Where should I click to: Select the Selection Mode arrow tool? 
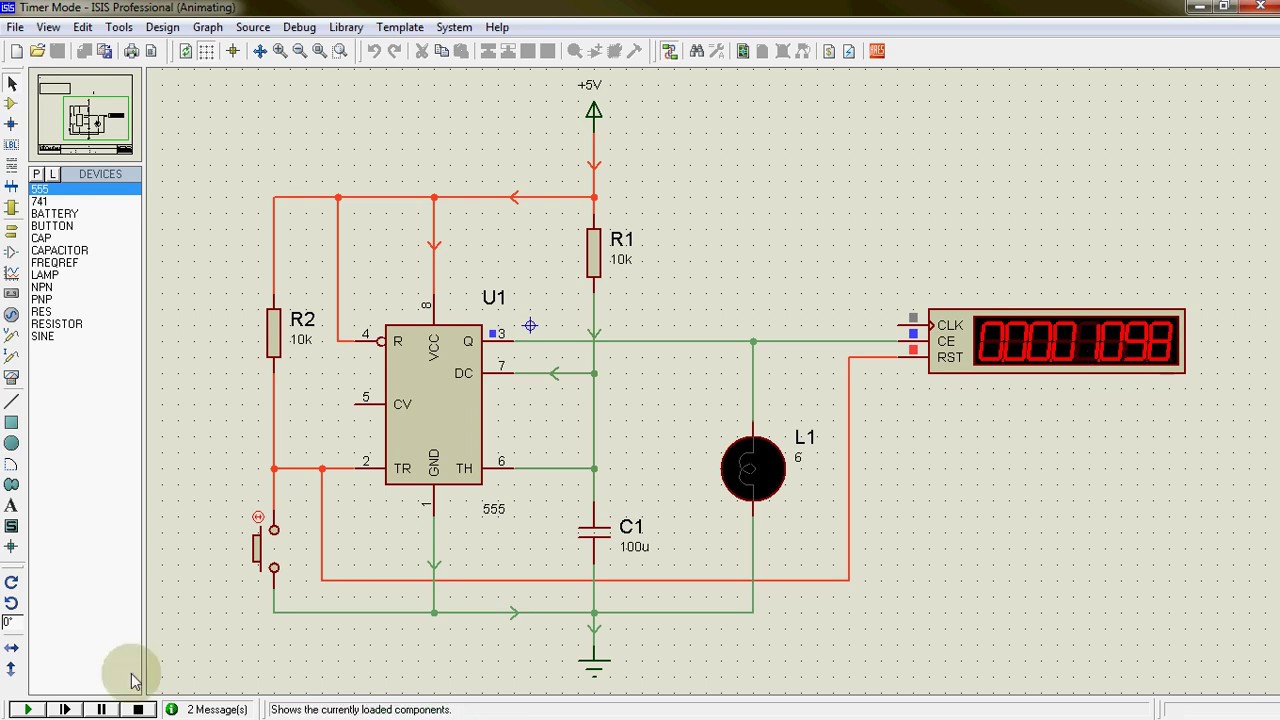point(12,84)
